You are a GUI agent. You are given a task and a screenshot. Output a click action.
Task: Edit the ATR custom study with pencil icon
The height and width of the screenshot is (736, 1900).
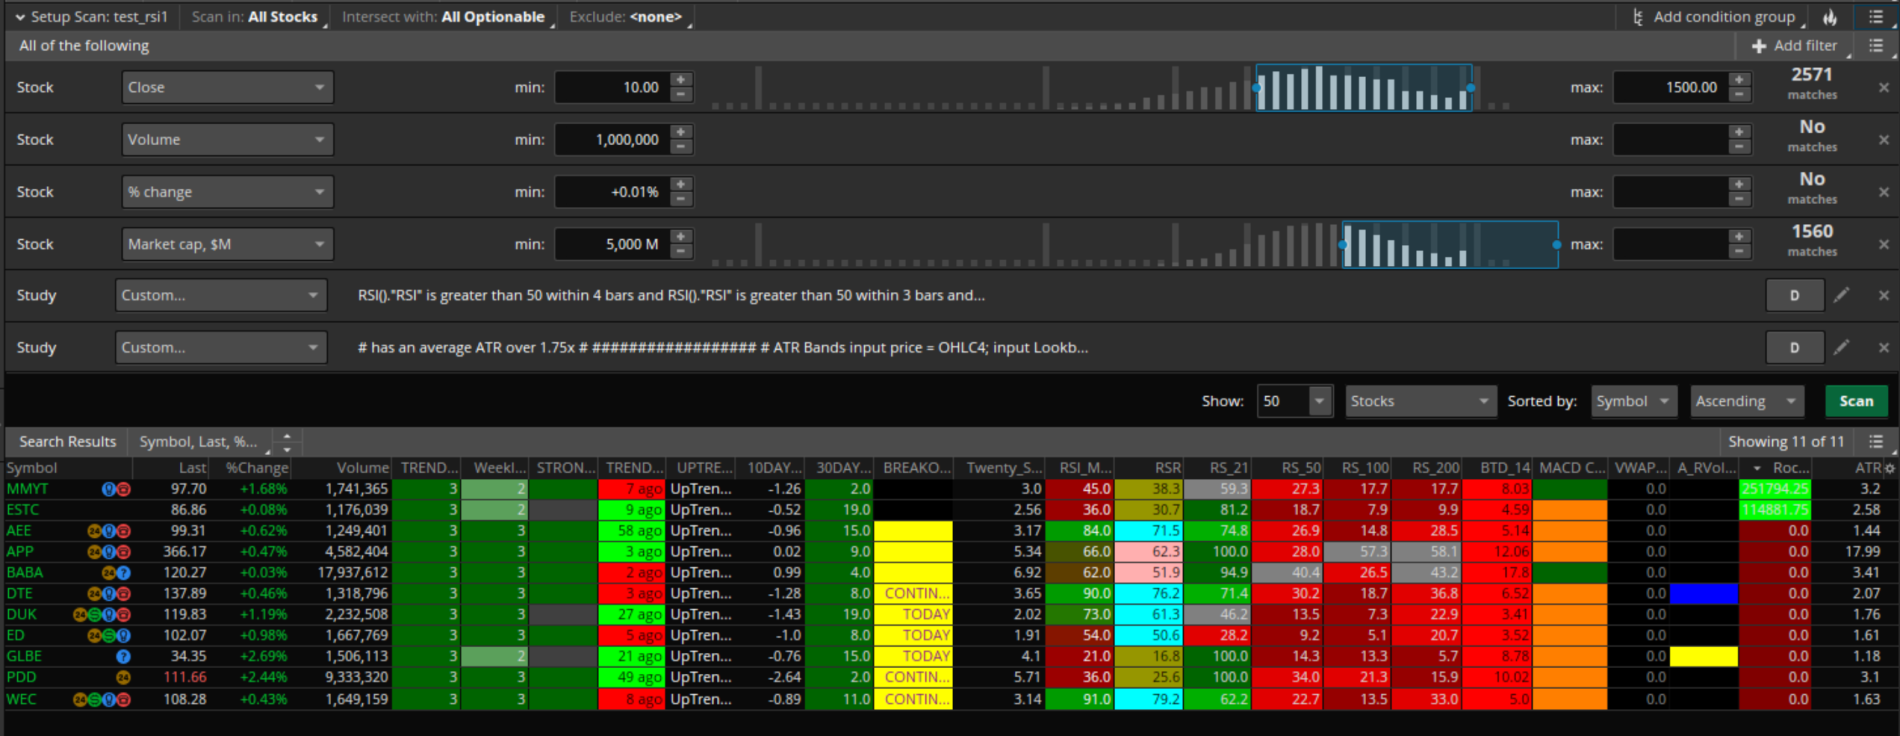pos(1842,346)
